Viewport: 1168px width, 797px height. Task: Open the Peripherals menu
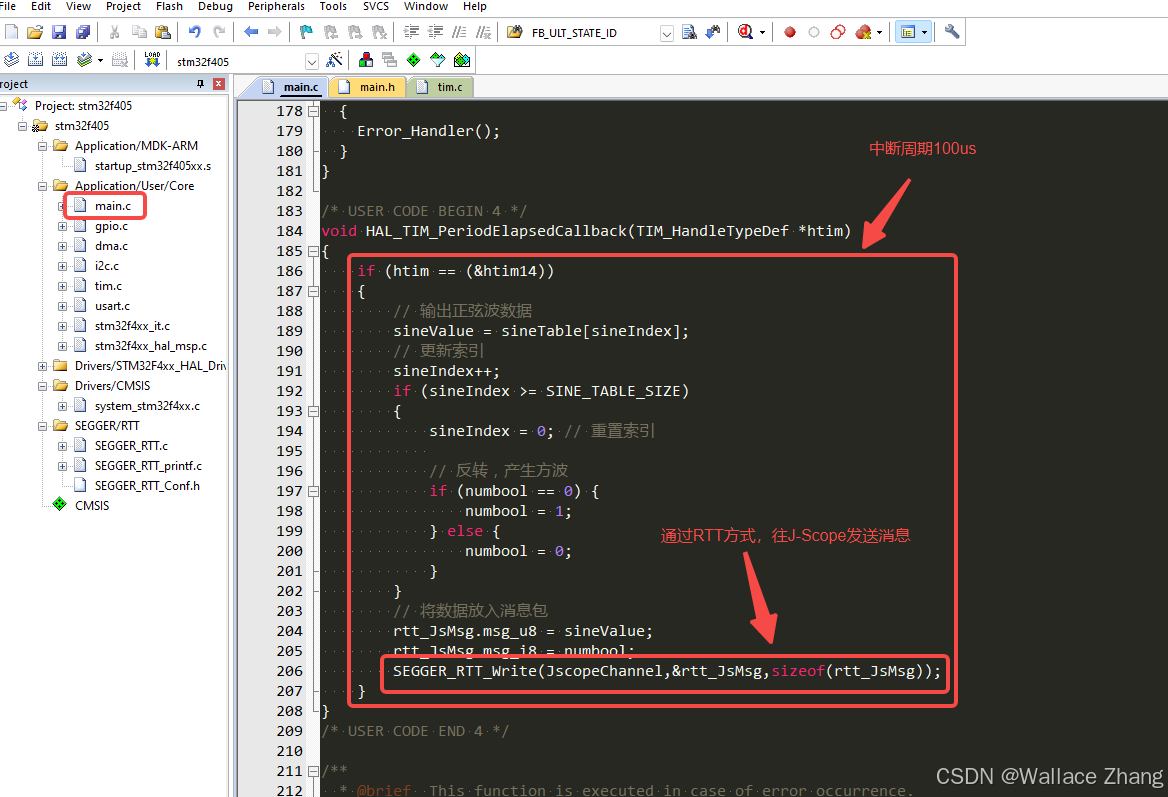click(276, 6)
